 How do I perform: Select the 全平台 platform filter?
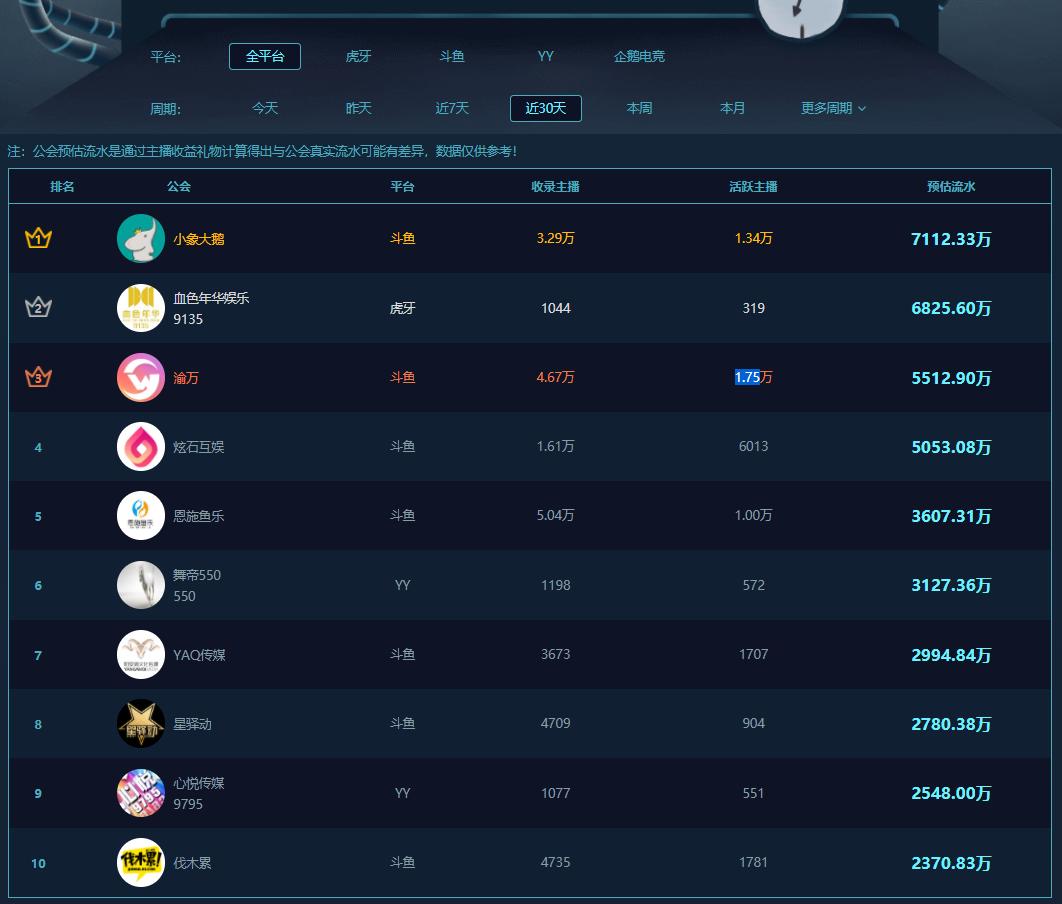(265, 56)
